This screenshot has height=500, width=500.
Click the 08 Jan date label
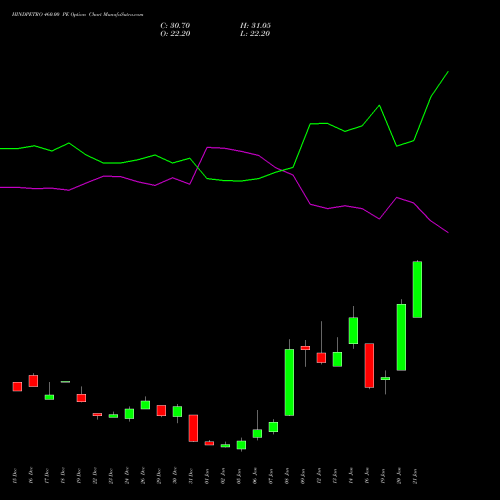click(287, 476)
